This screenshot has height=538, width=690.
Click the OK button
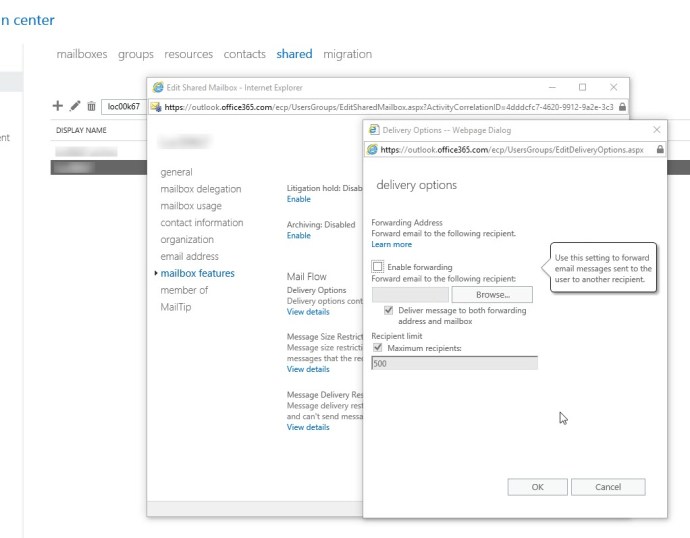[x=537, y=487]
